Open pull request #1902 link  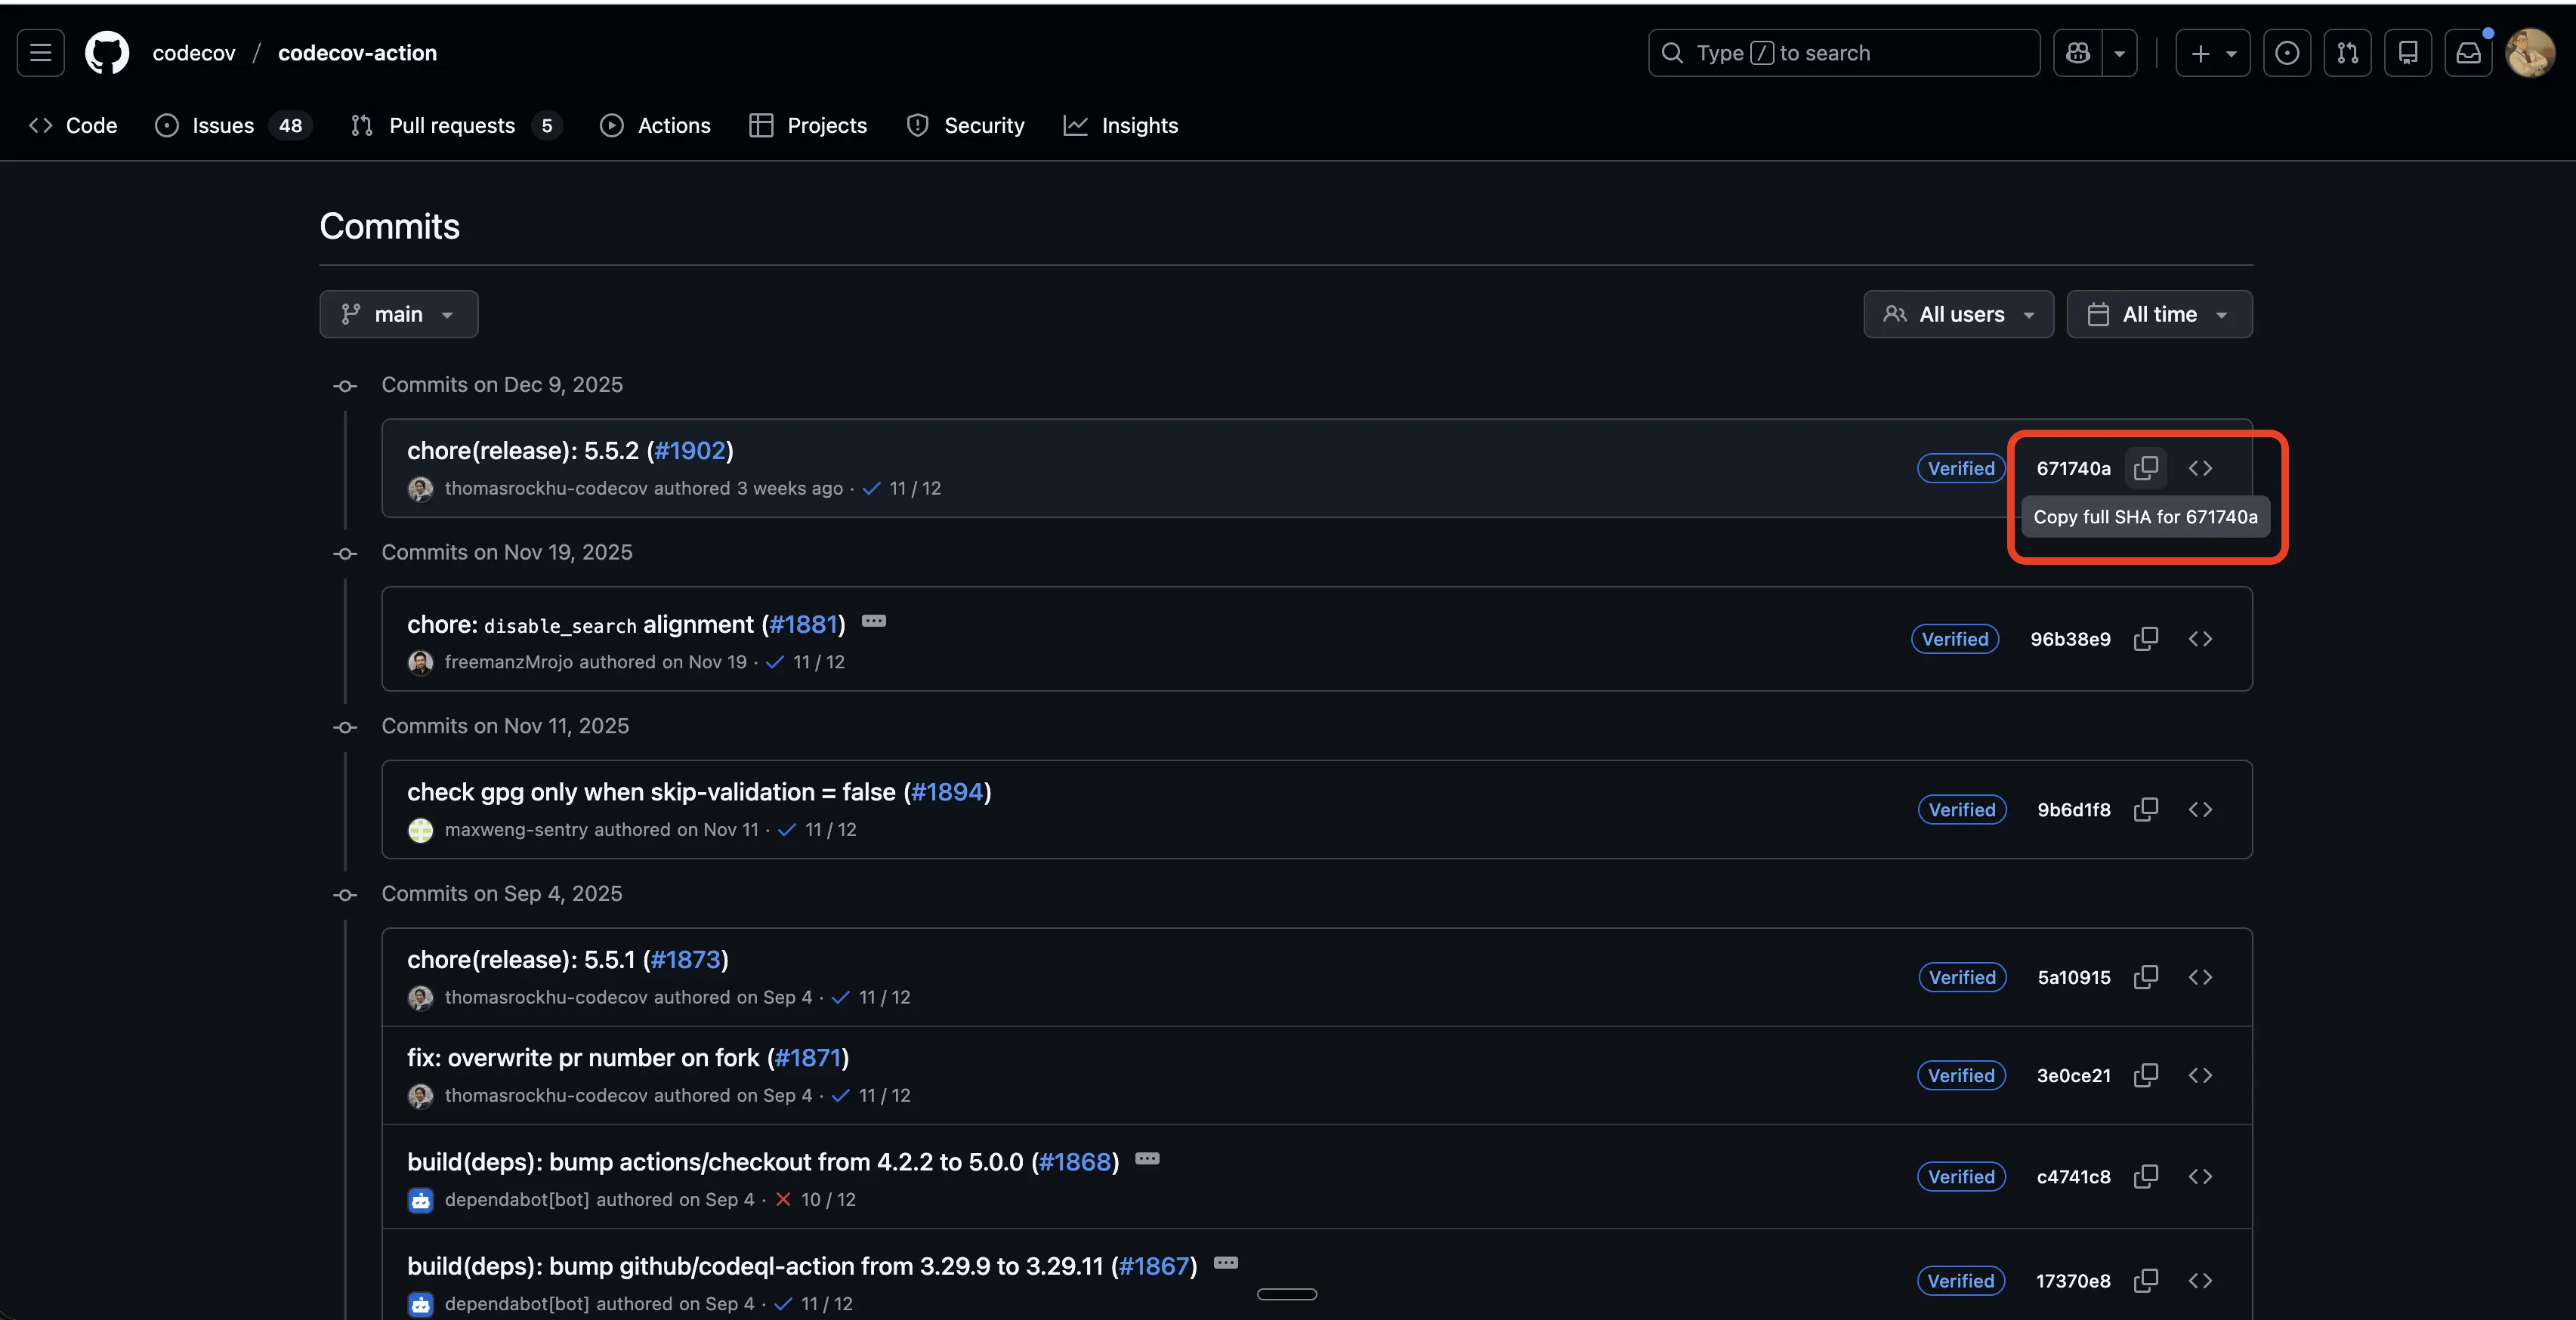[690, 451]
